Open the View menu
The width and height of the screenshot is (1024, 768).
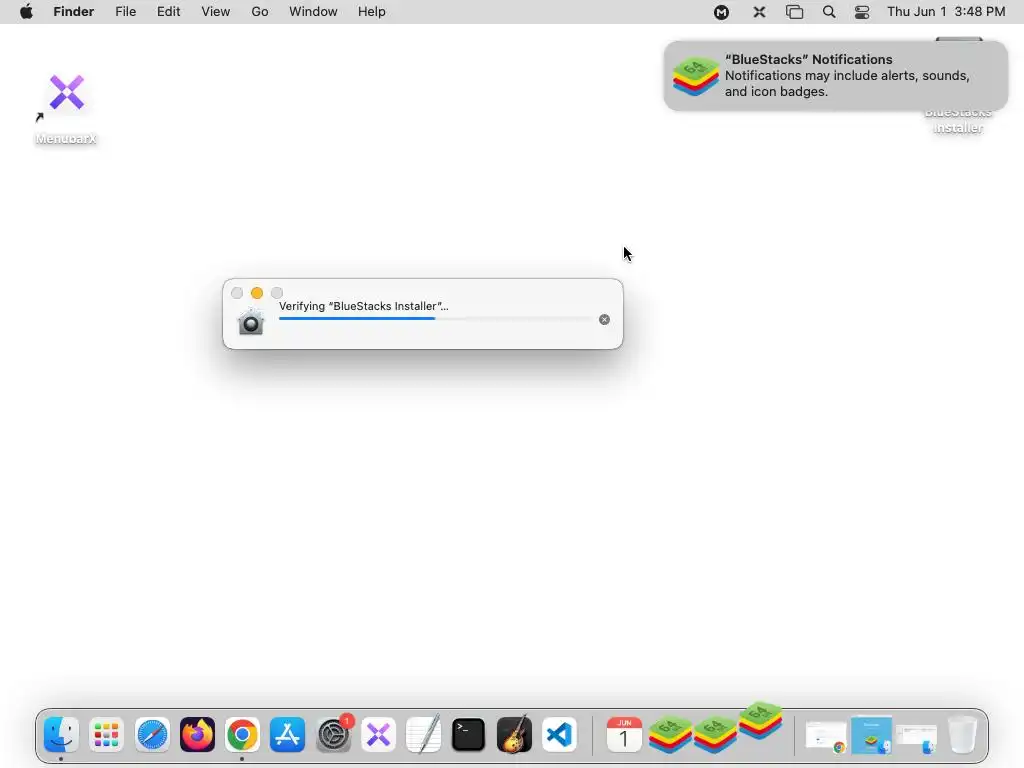pyautogui.click(x=216, y=12)
